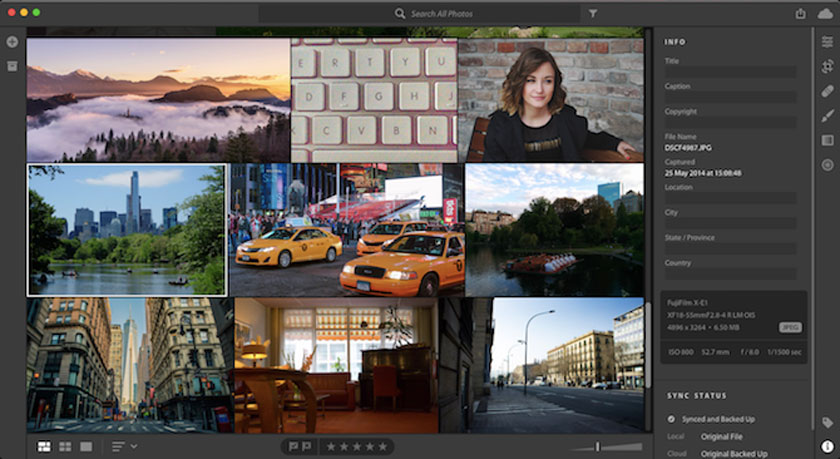
Task: Open My Photos library panel
Action: coord(12,66)
